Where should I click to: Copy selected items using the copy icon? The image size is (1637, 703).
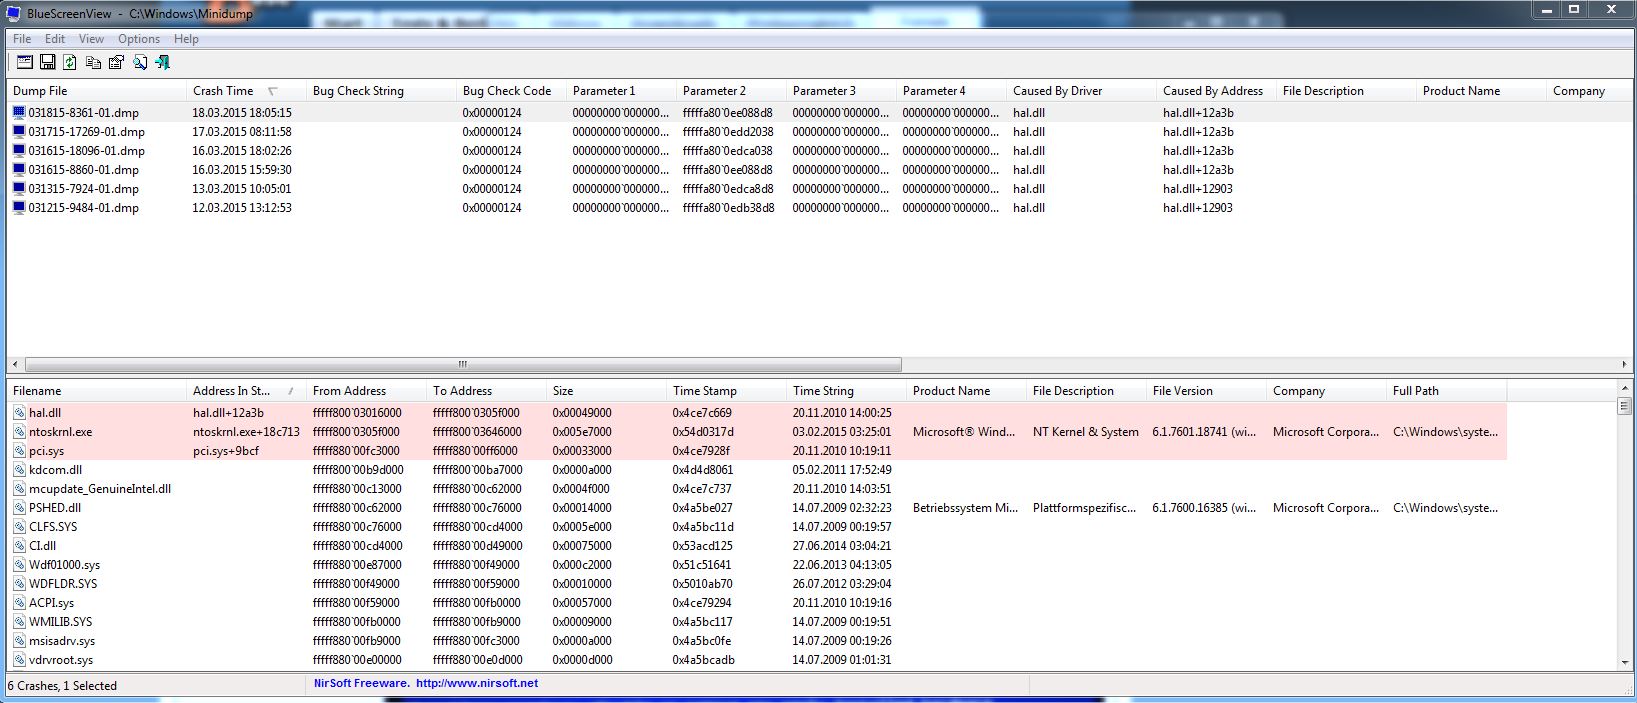point(93,62)
